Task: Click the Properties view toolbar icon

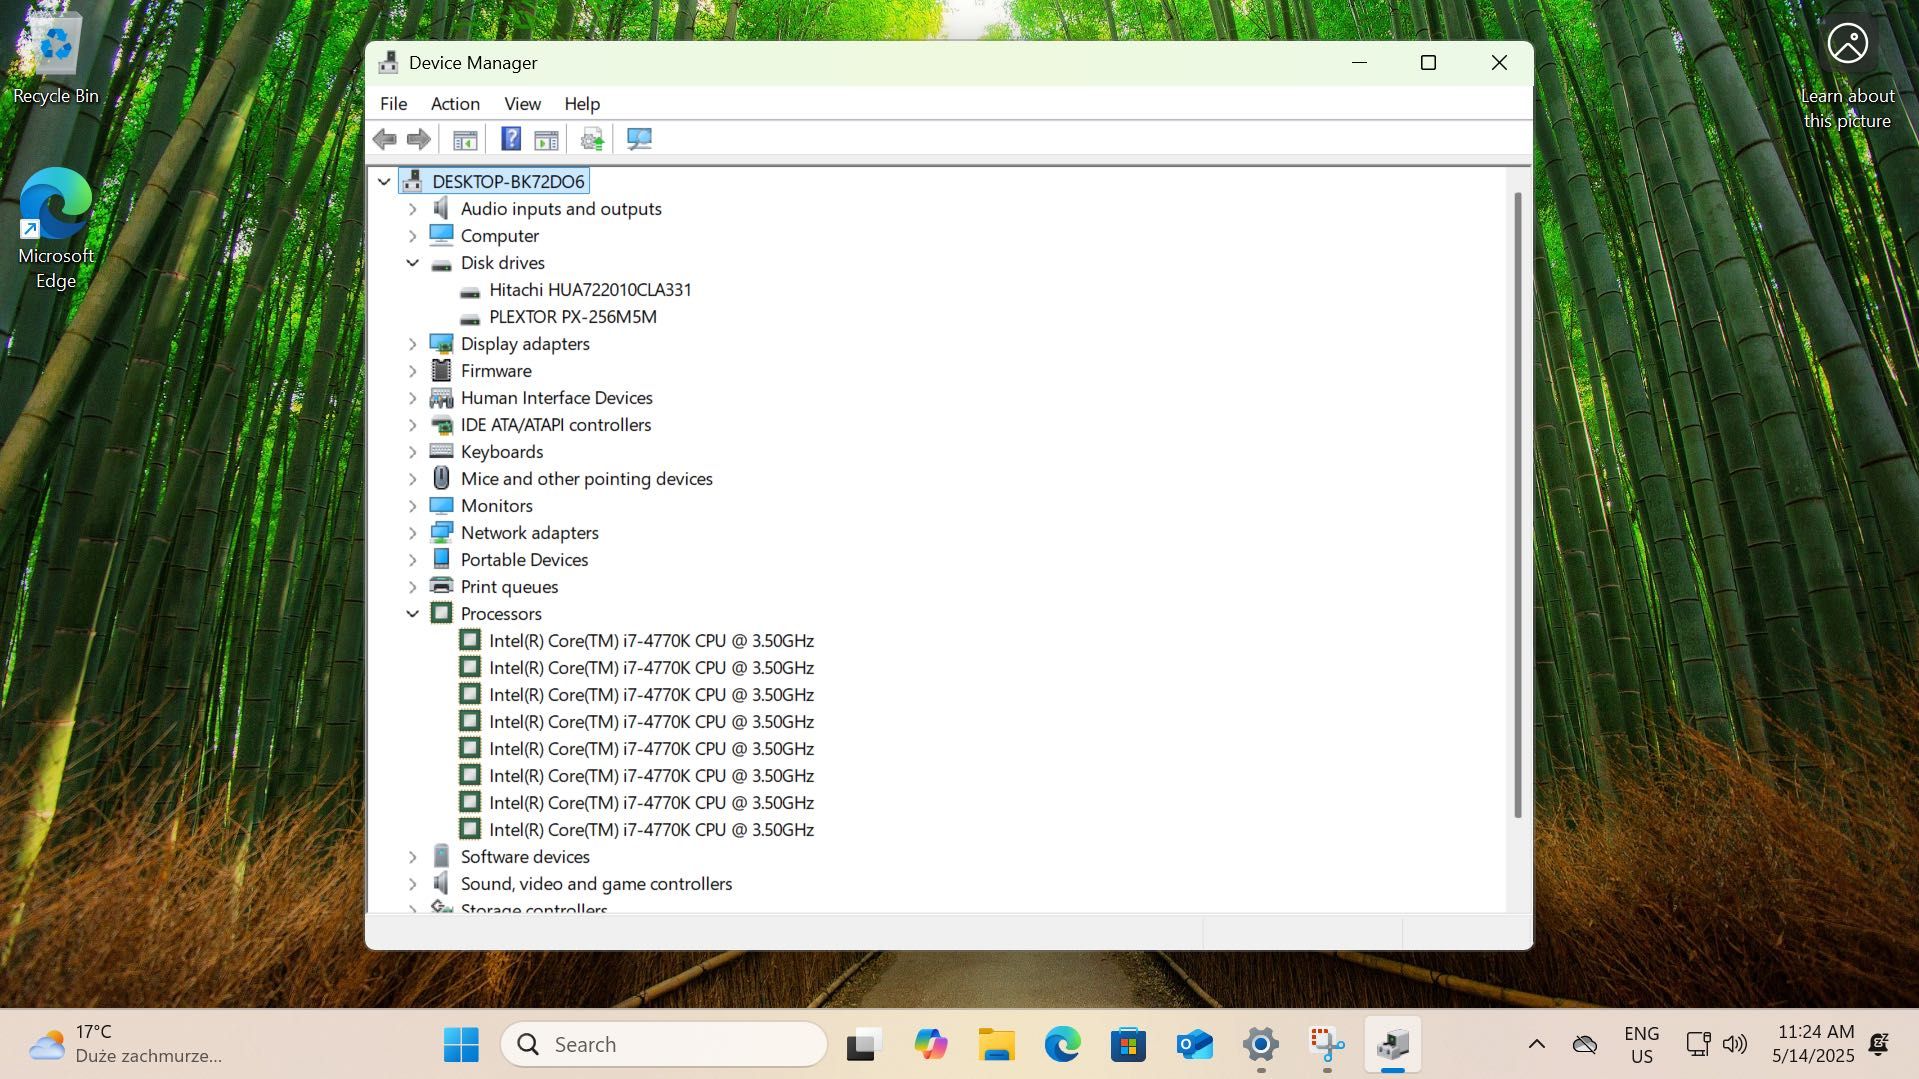Action: pos(546,139)
